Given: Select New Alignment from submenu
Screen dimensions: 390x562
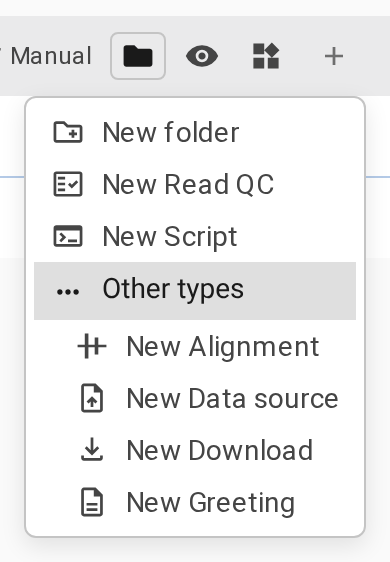Looking at the screenshot, I should coord(195,346).
